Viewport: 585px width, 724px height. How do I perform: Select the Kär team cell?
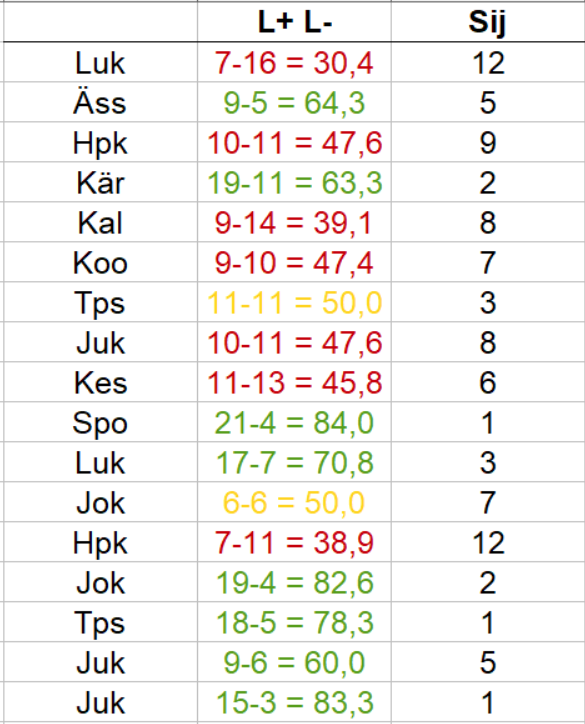pyautogui.click(x=100, y=182)
